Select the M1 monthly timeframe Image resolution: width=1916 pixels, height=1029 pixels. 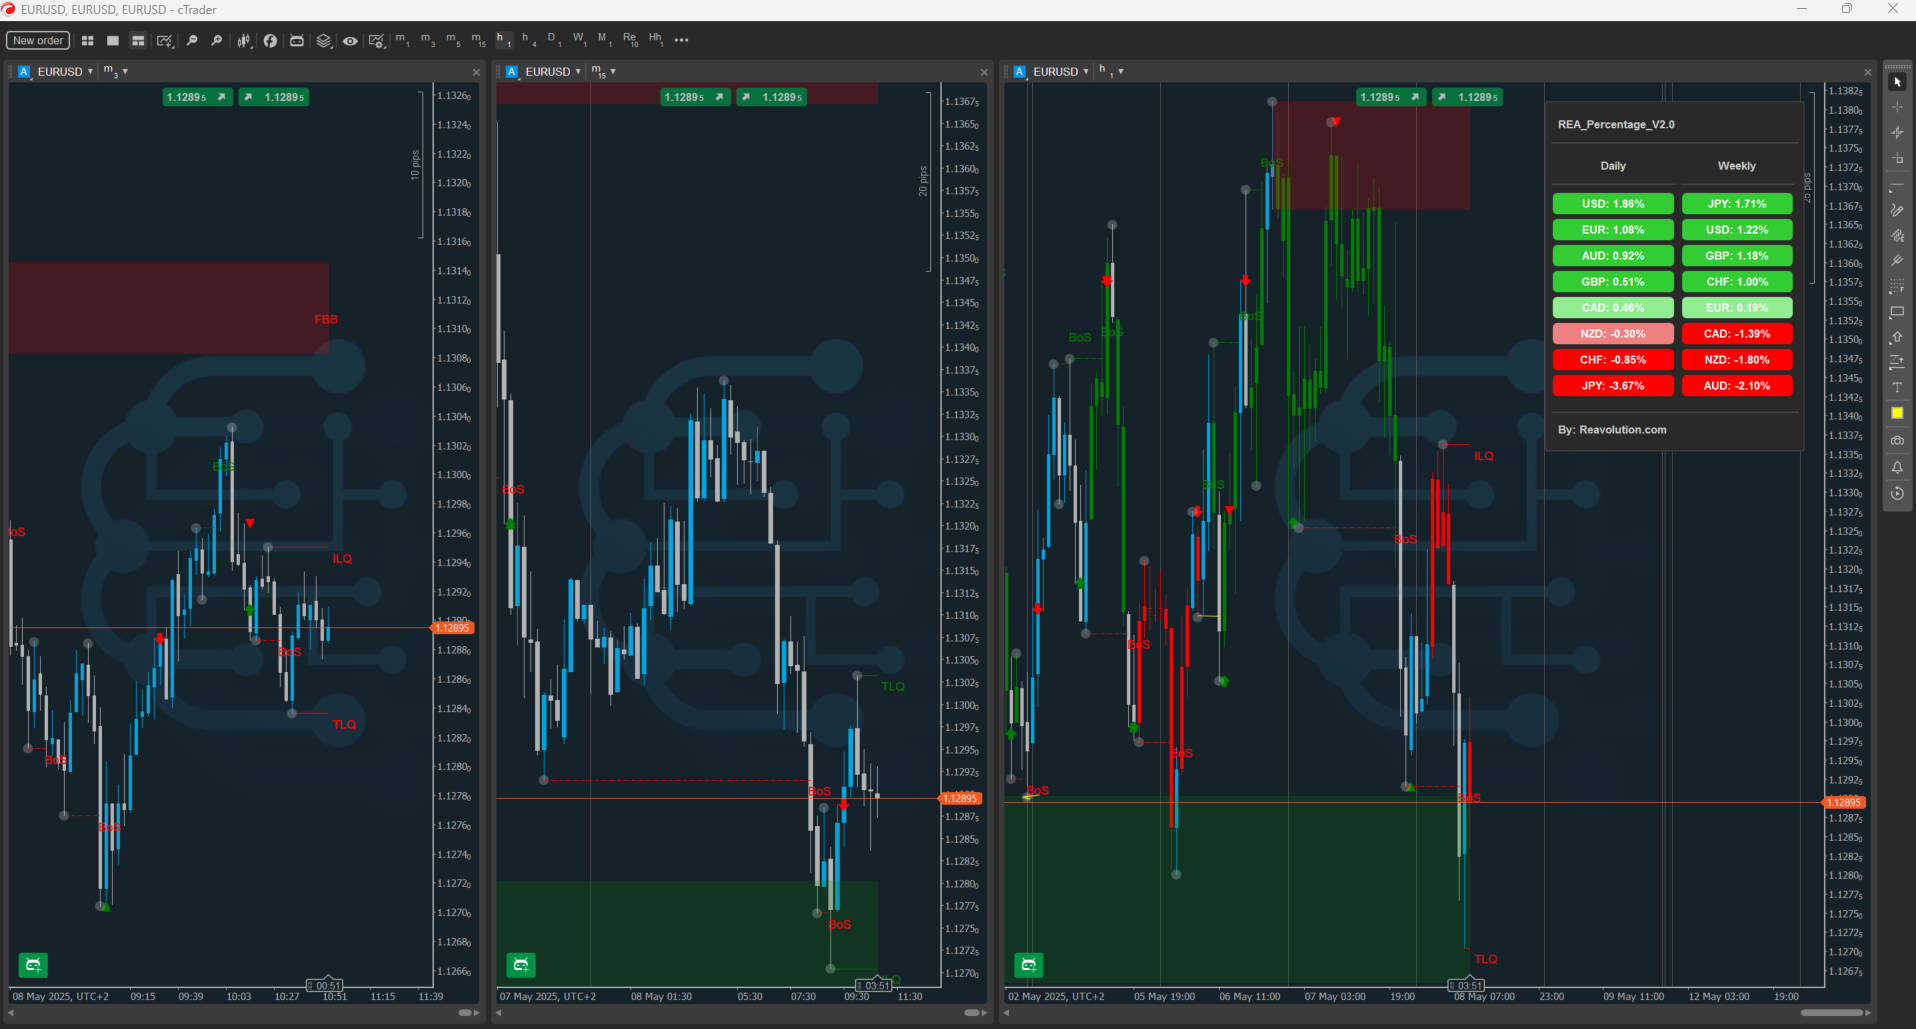click(x=604, y=40)
